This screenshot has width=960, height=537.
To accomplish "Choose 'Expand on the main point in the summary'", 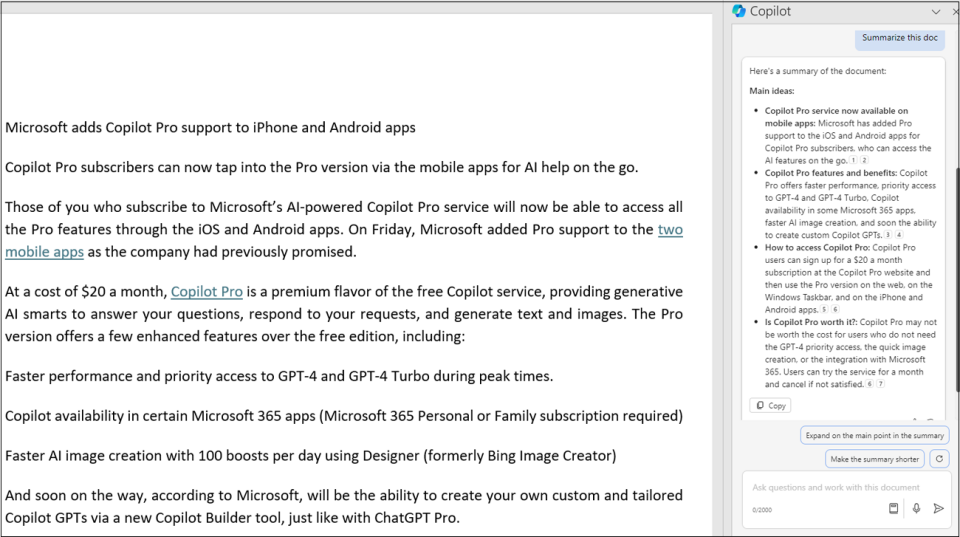I will coord(874,435).
